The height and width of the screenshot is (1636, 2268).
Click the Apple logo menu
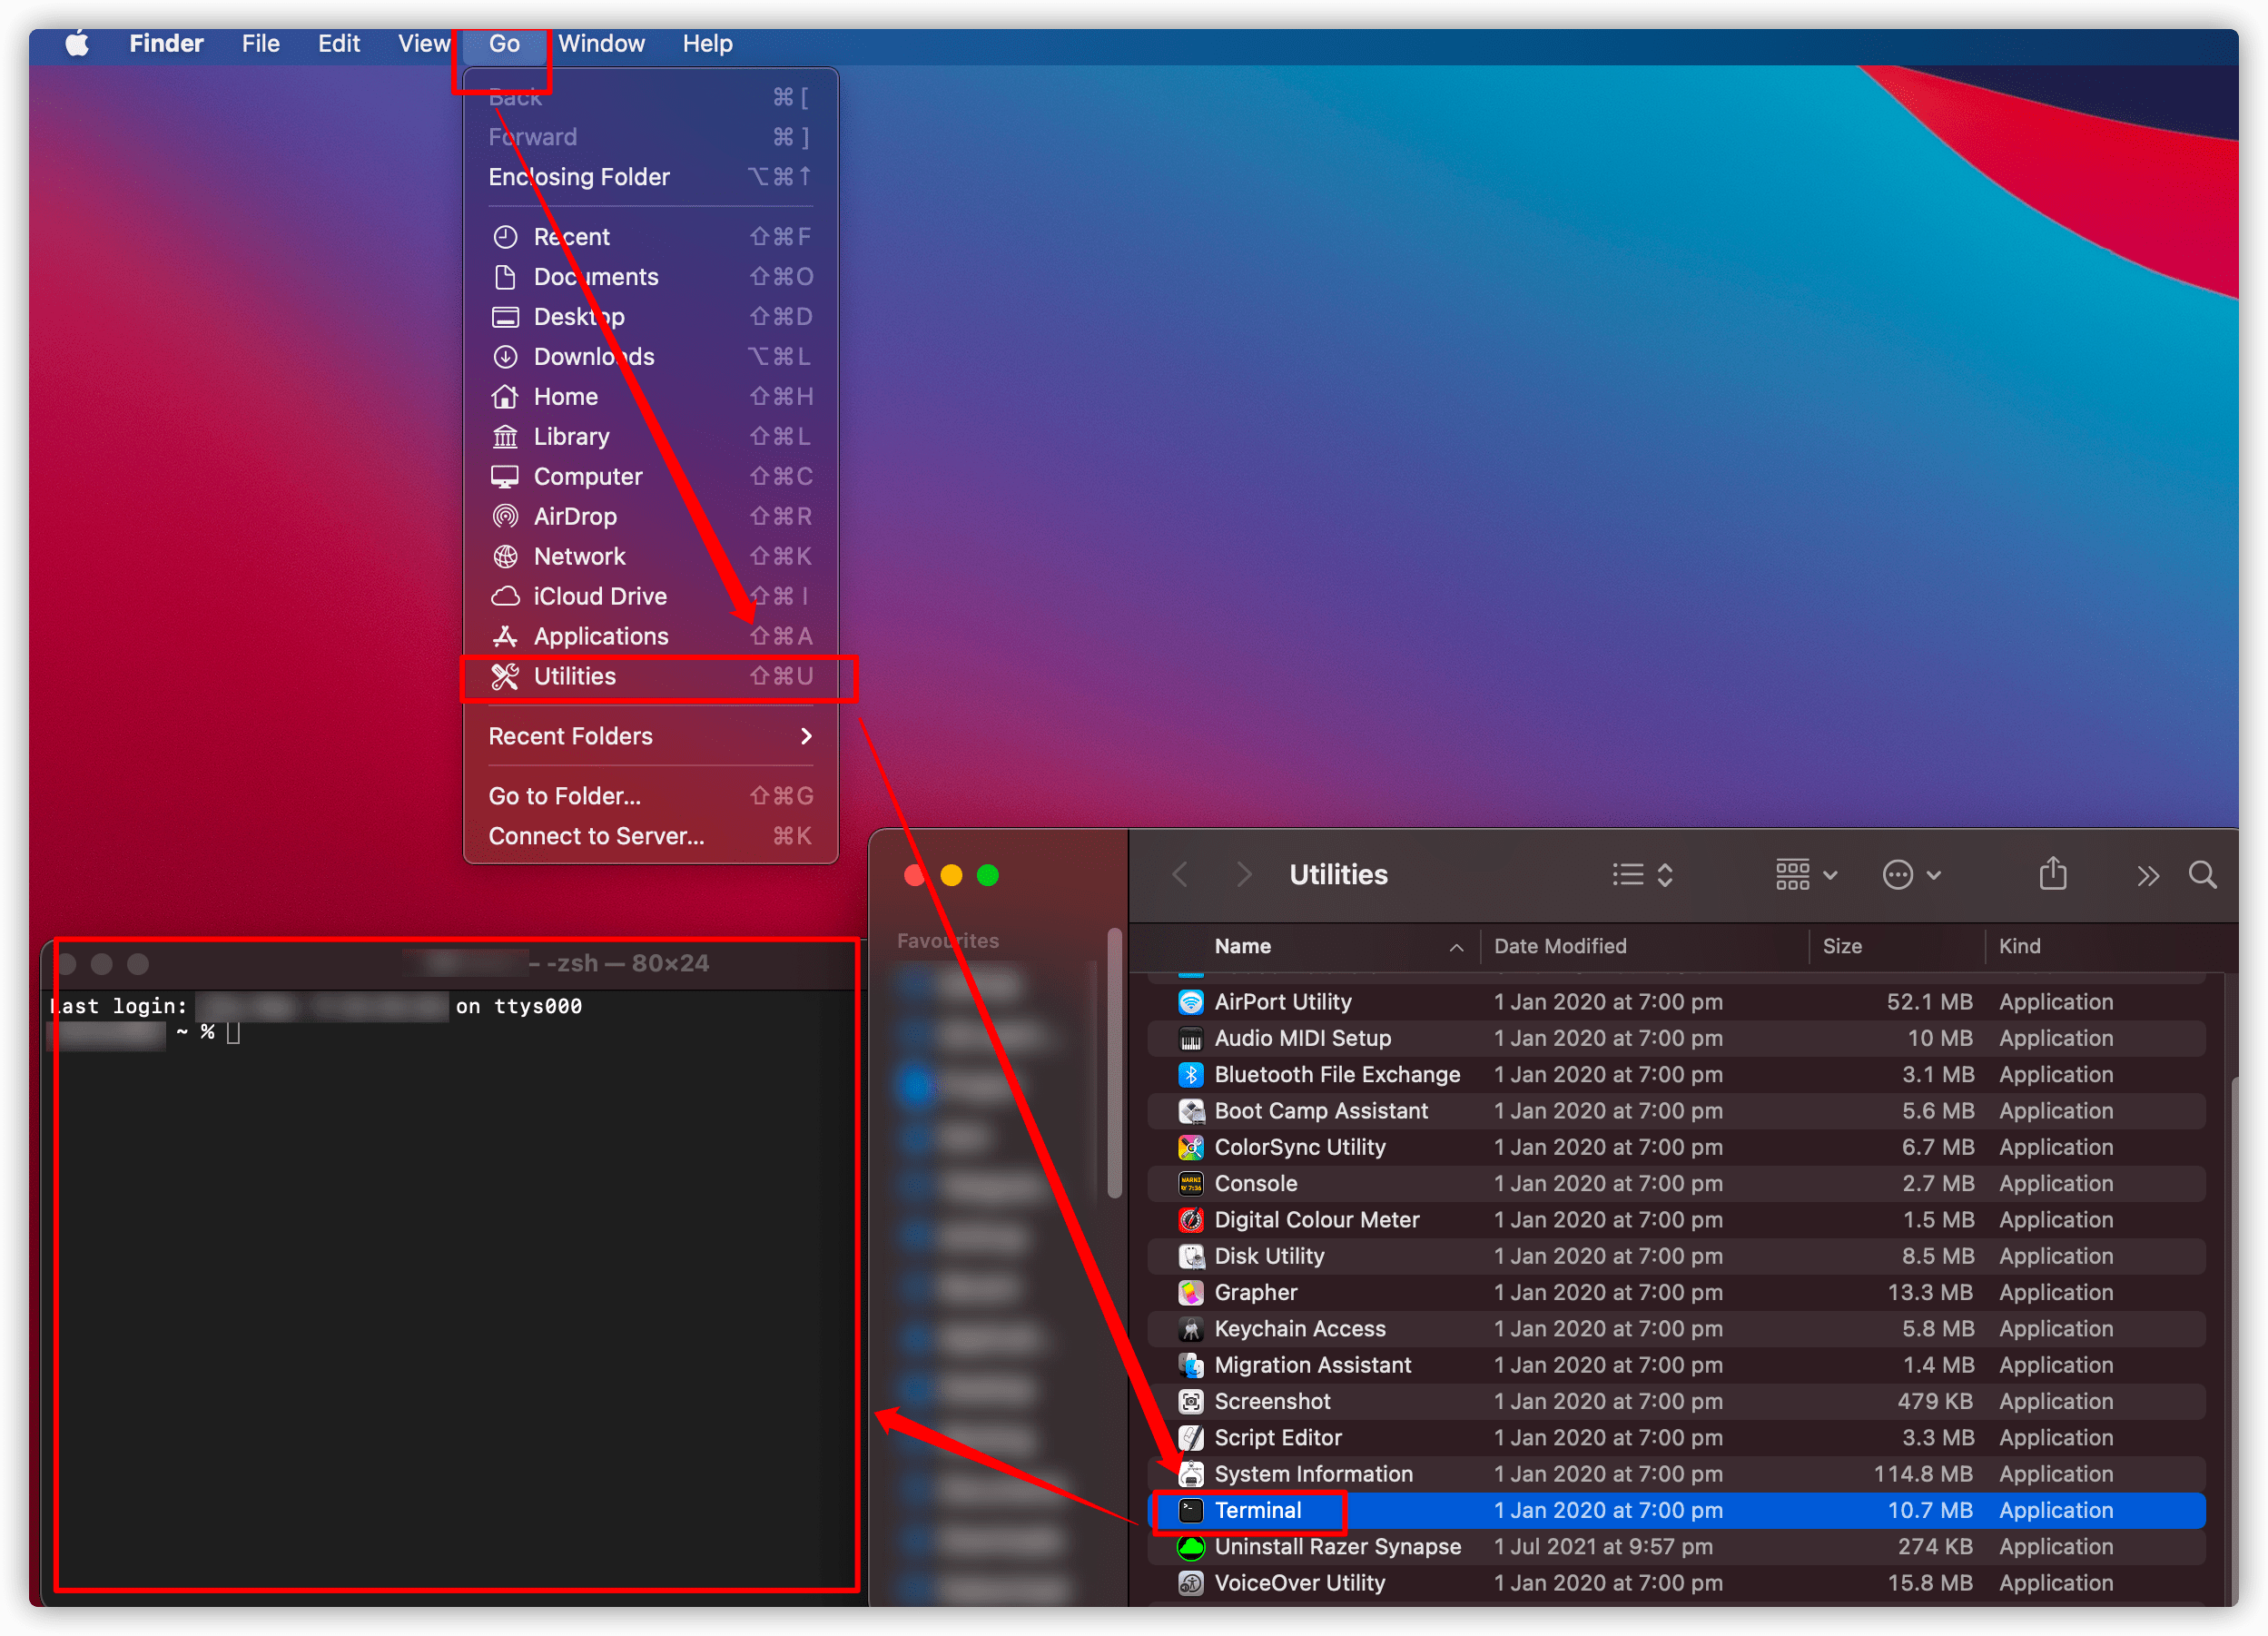[x=77, y=44]
